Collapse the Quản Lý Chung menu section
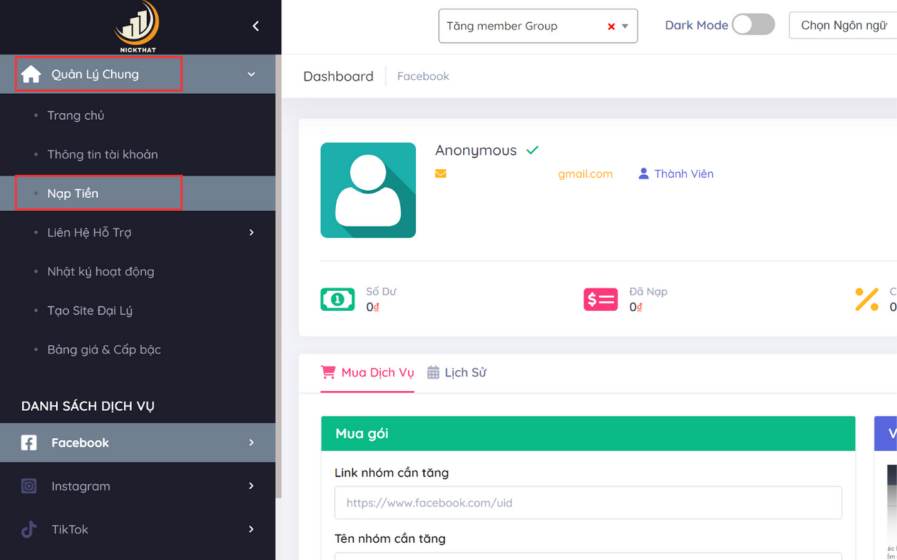Screen dimensions: 897x560 [251, 74]
